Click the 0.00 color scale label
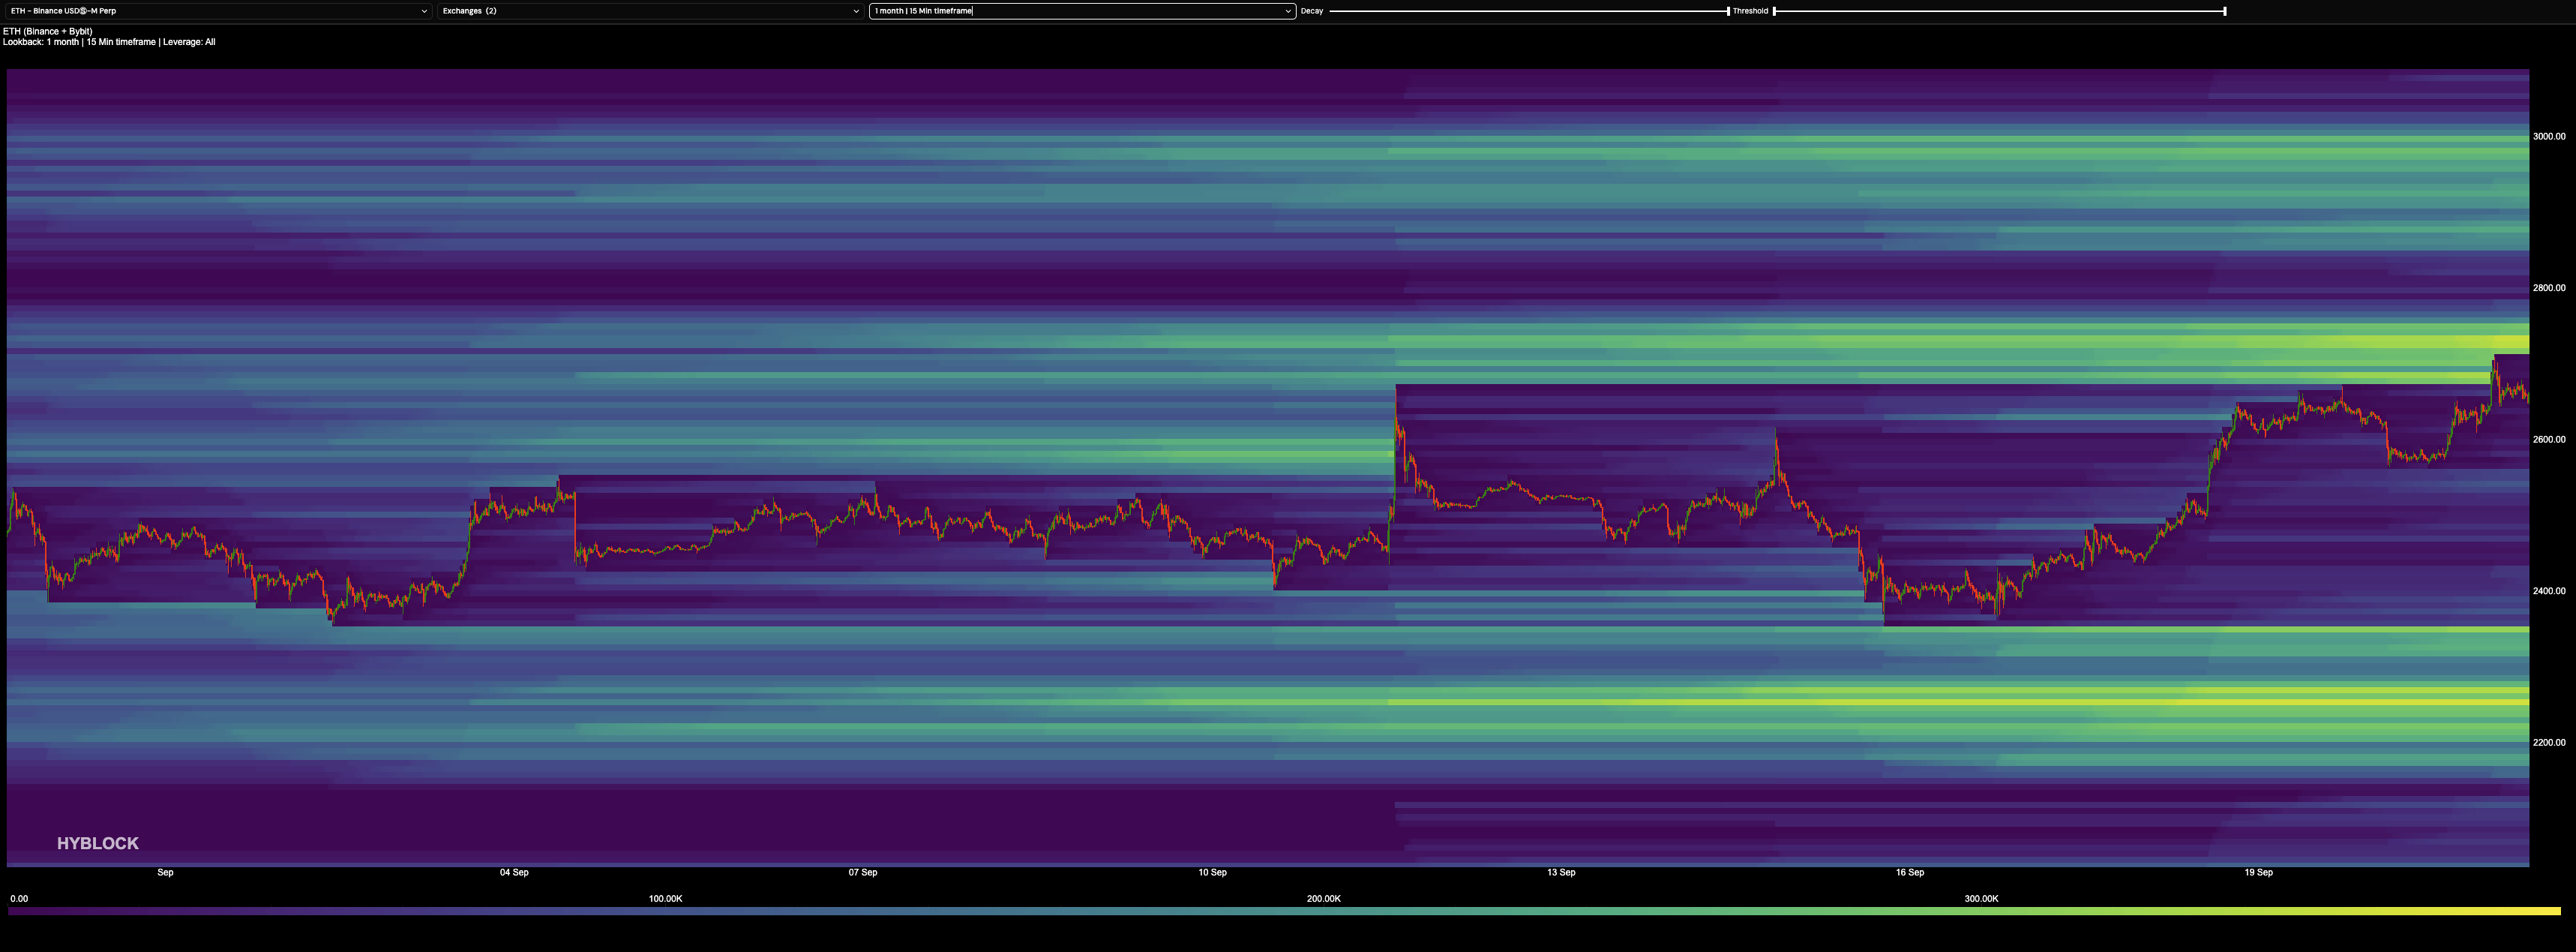Viewport: 2576px width, 952px height. (x=19, y=899)
